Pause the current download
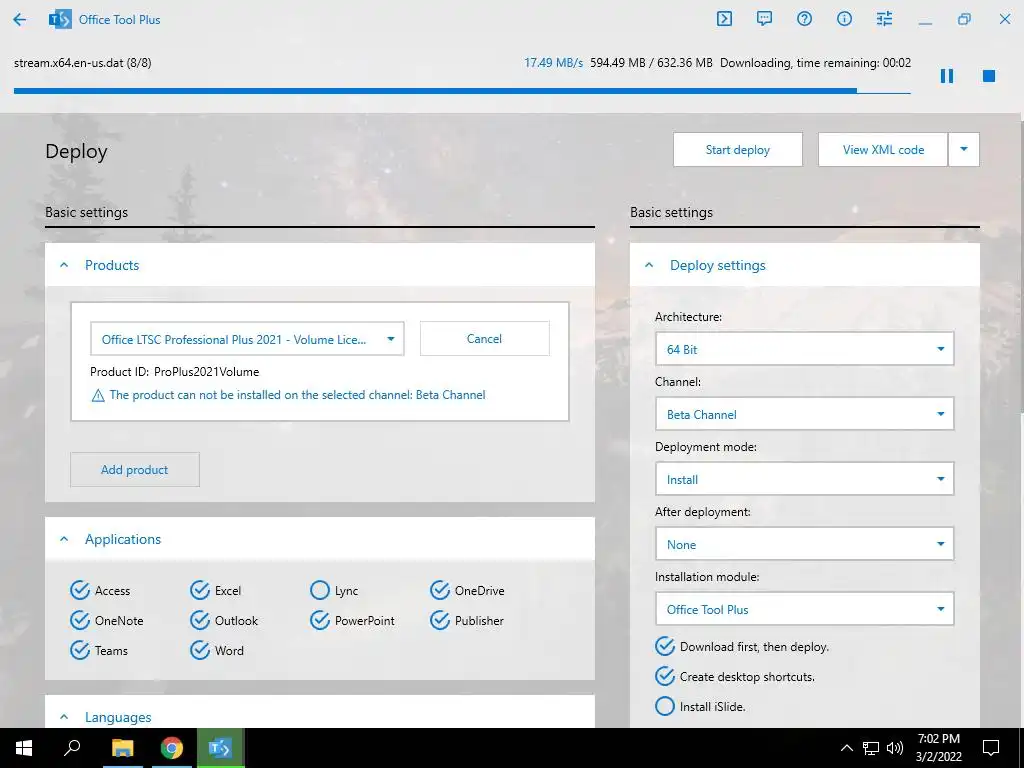Image resolution: width=1024 pixels, height=768 pixels. (947, 76)
